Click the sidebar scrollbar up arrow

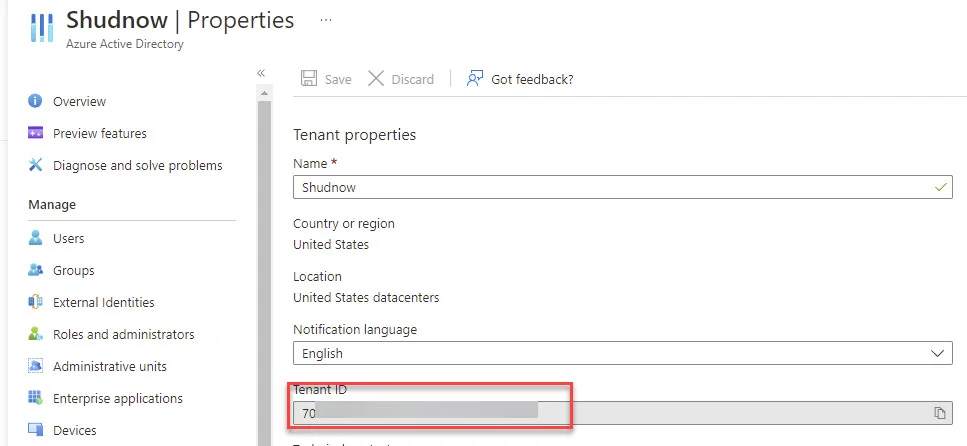(264, 94)
